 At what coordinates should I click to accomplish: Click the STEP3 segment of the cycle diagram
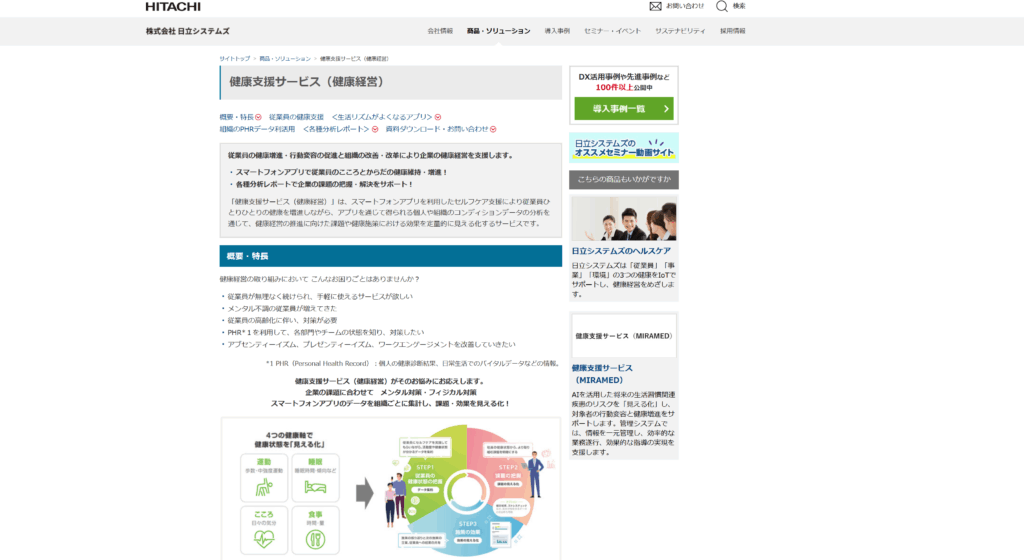coord(468,532)
